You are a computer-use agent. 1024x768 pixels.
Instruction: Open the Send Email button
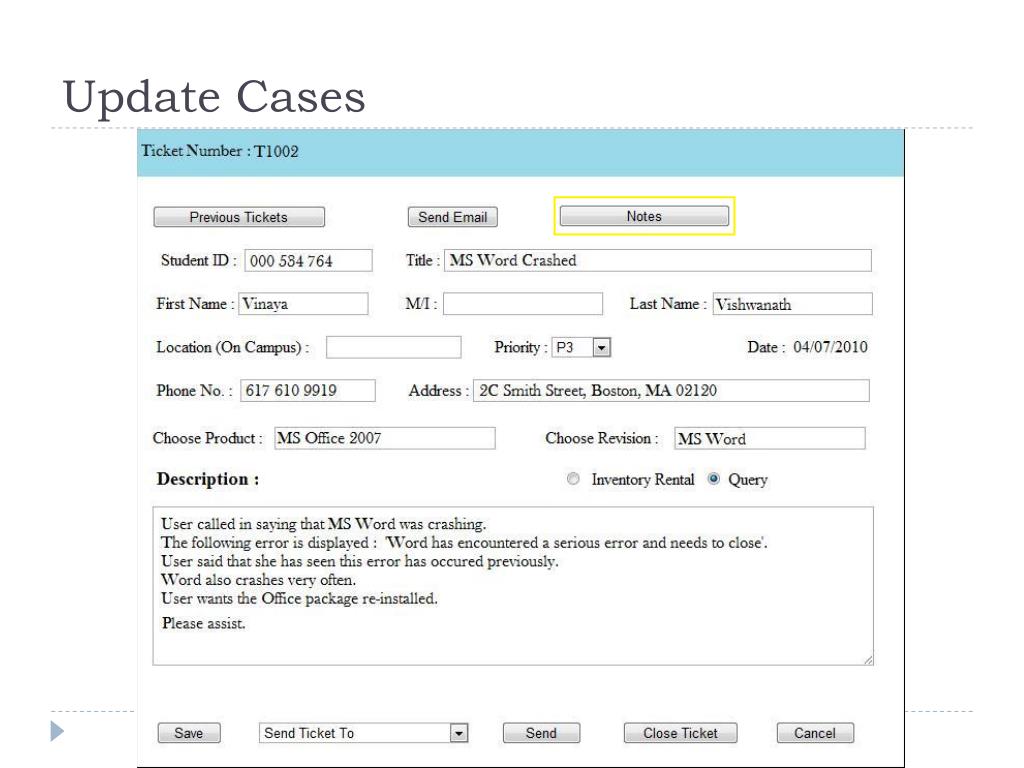453,217
